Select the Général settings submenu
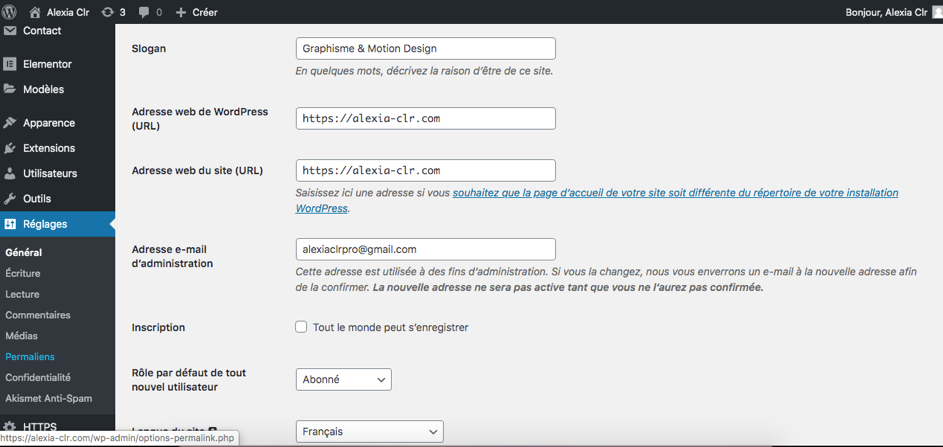 pyautogui.click(x=23, y=253)
